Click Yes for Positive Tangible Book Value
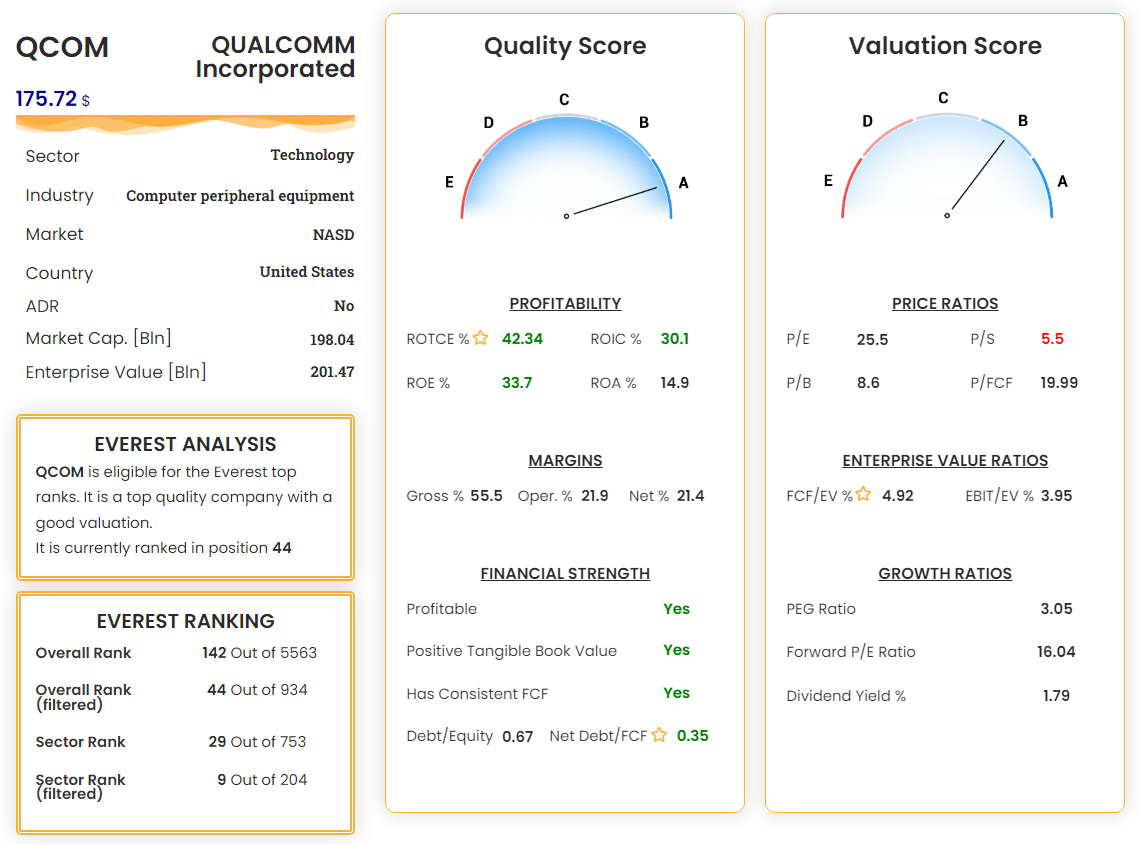Image resolution: width=1140 pixels, height=844 pixels. point(676,650)
